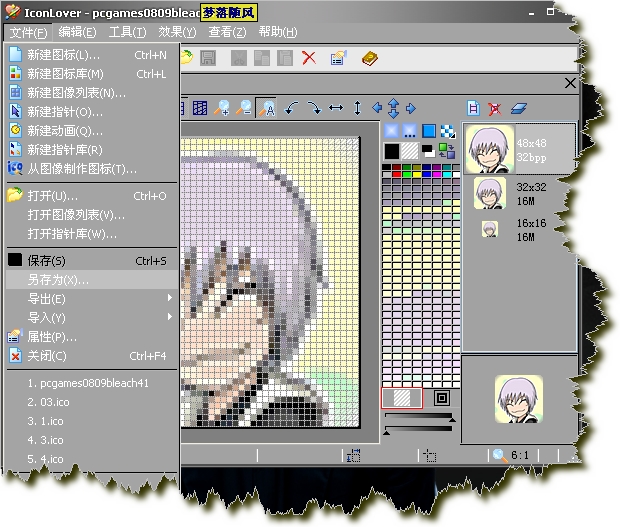Open the 查看(Z) menu
The image size is (620, 527).
(227, 32)
